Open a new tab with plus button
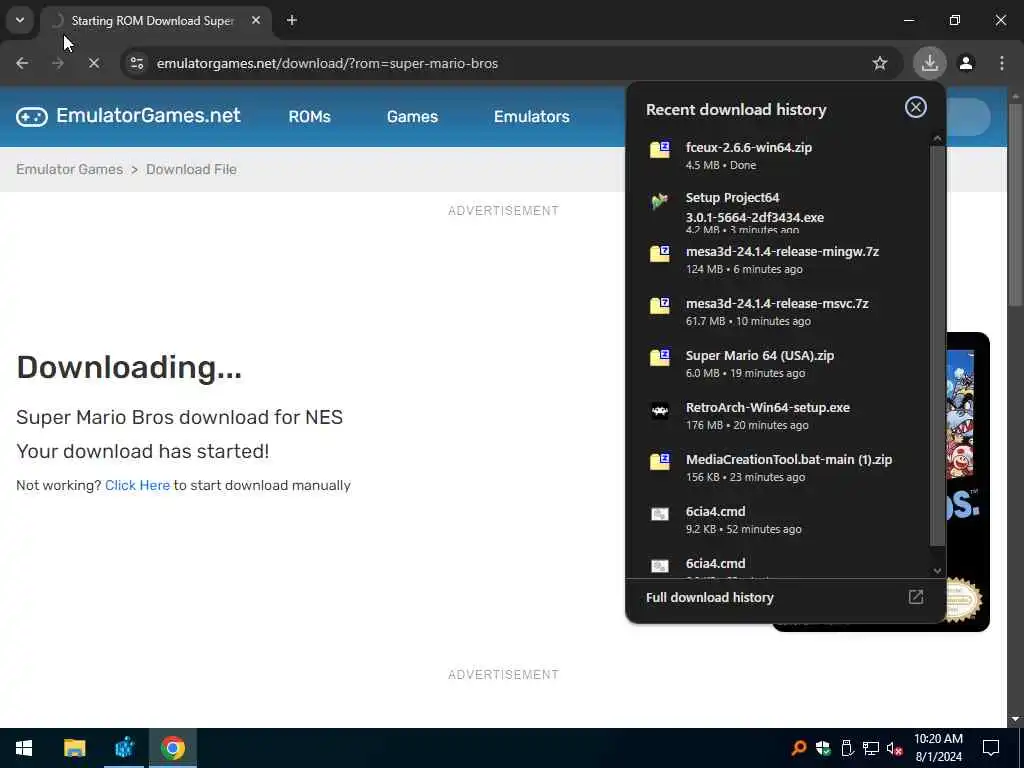 [292, 20]
